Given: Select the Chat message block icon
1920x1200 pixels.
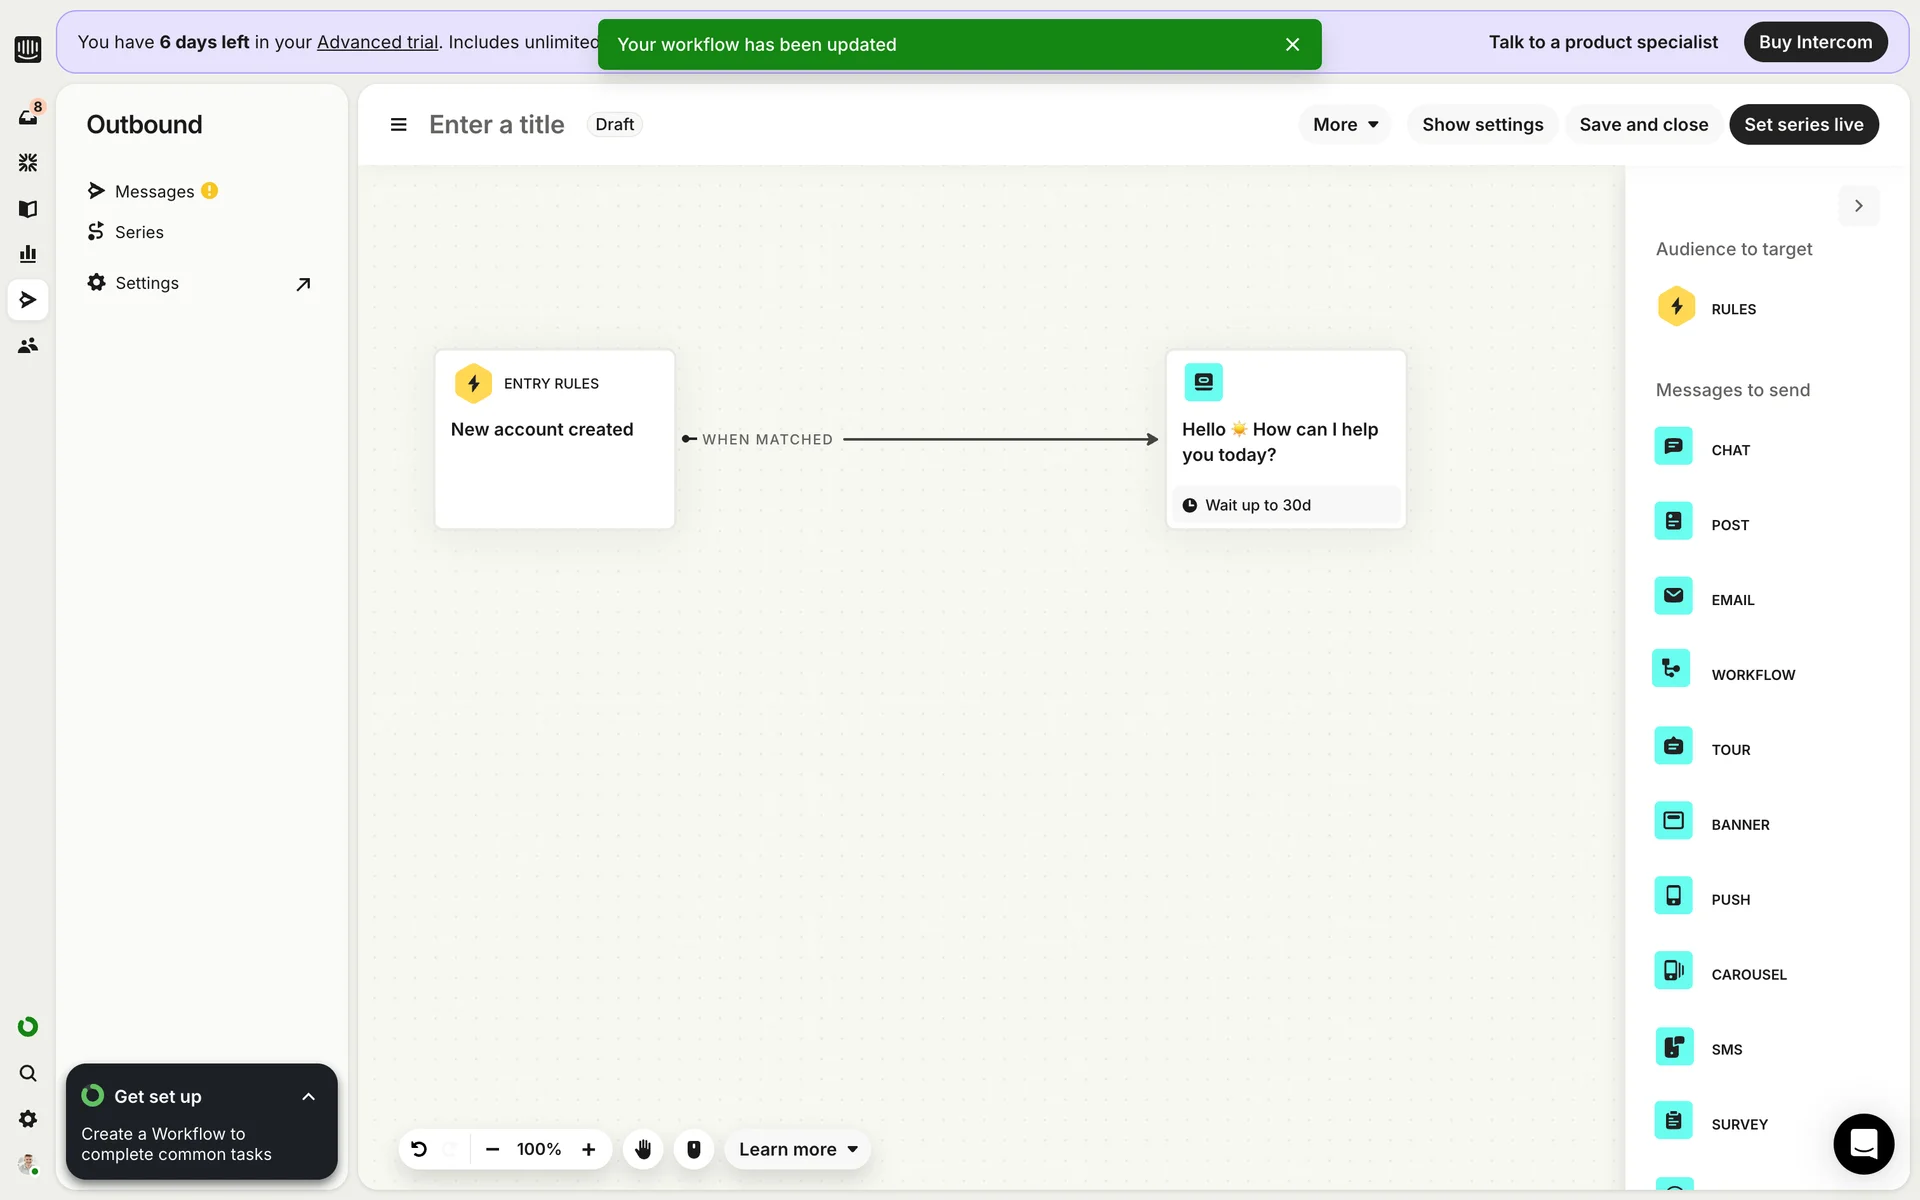Looking at the screenshot, I should tap(1673, 446).
